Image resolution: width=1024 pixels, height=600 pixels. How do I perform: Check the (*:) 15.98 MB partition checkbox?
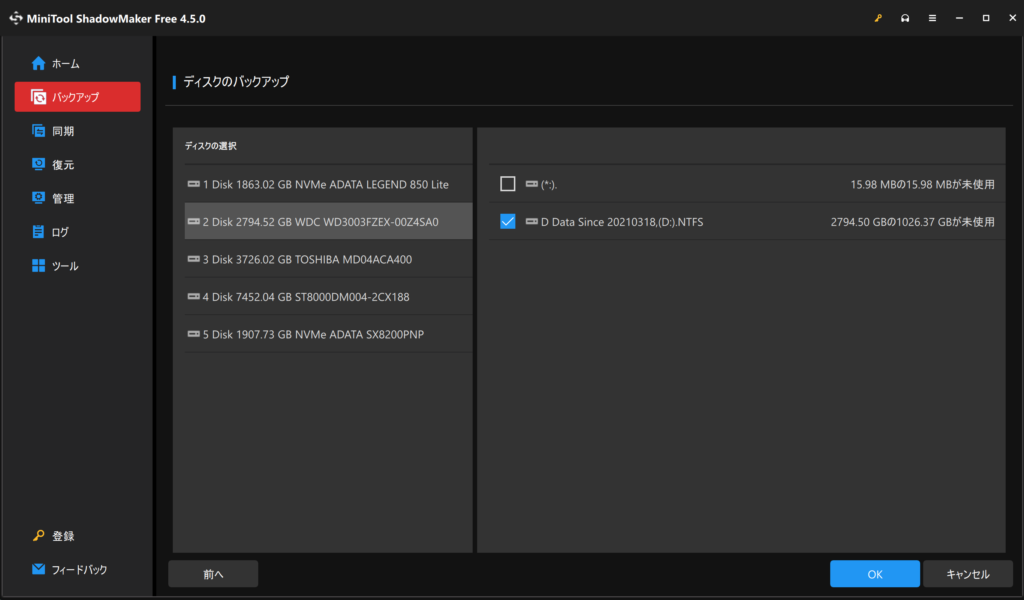(x=507, y=184)
